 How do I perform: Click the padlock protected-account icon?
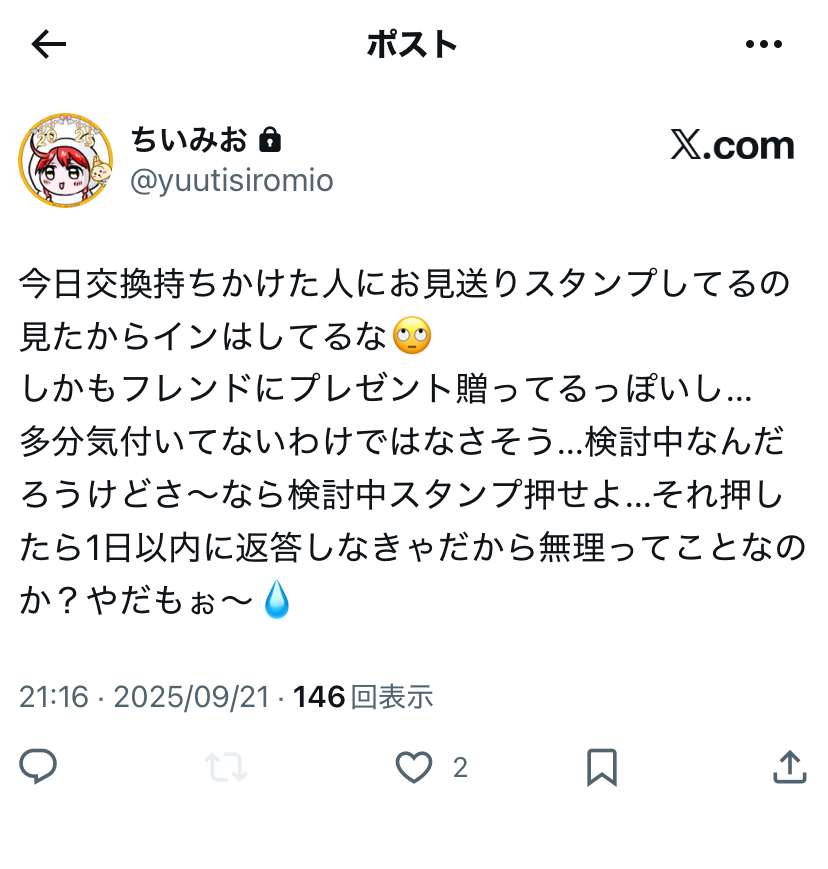[270, 139]
